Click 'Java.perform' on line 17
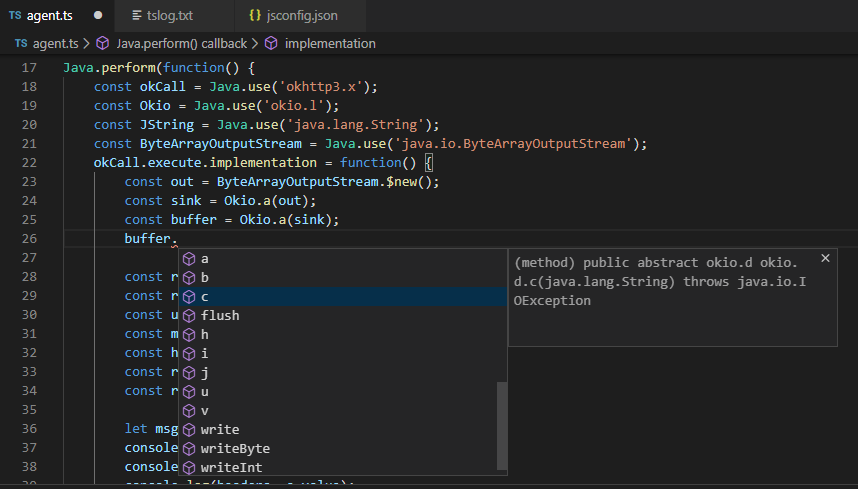The width and height of the screenshot is (858, 489). click(109, 68)
